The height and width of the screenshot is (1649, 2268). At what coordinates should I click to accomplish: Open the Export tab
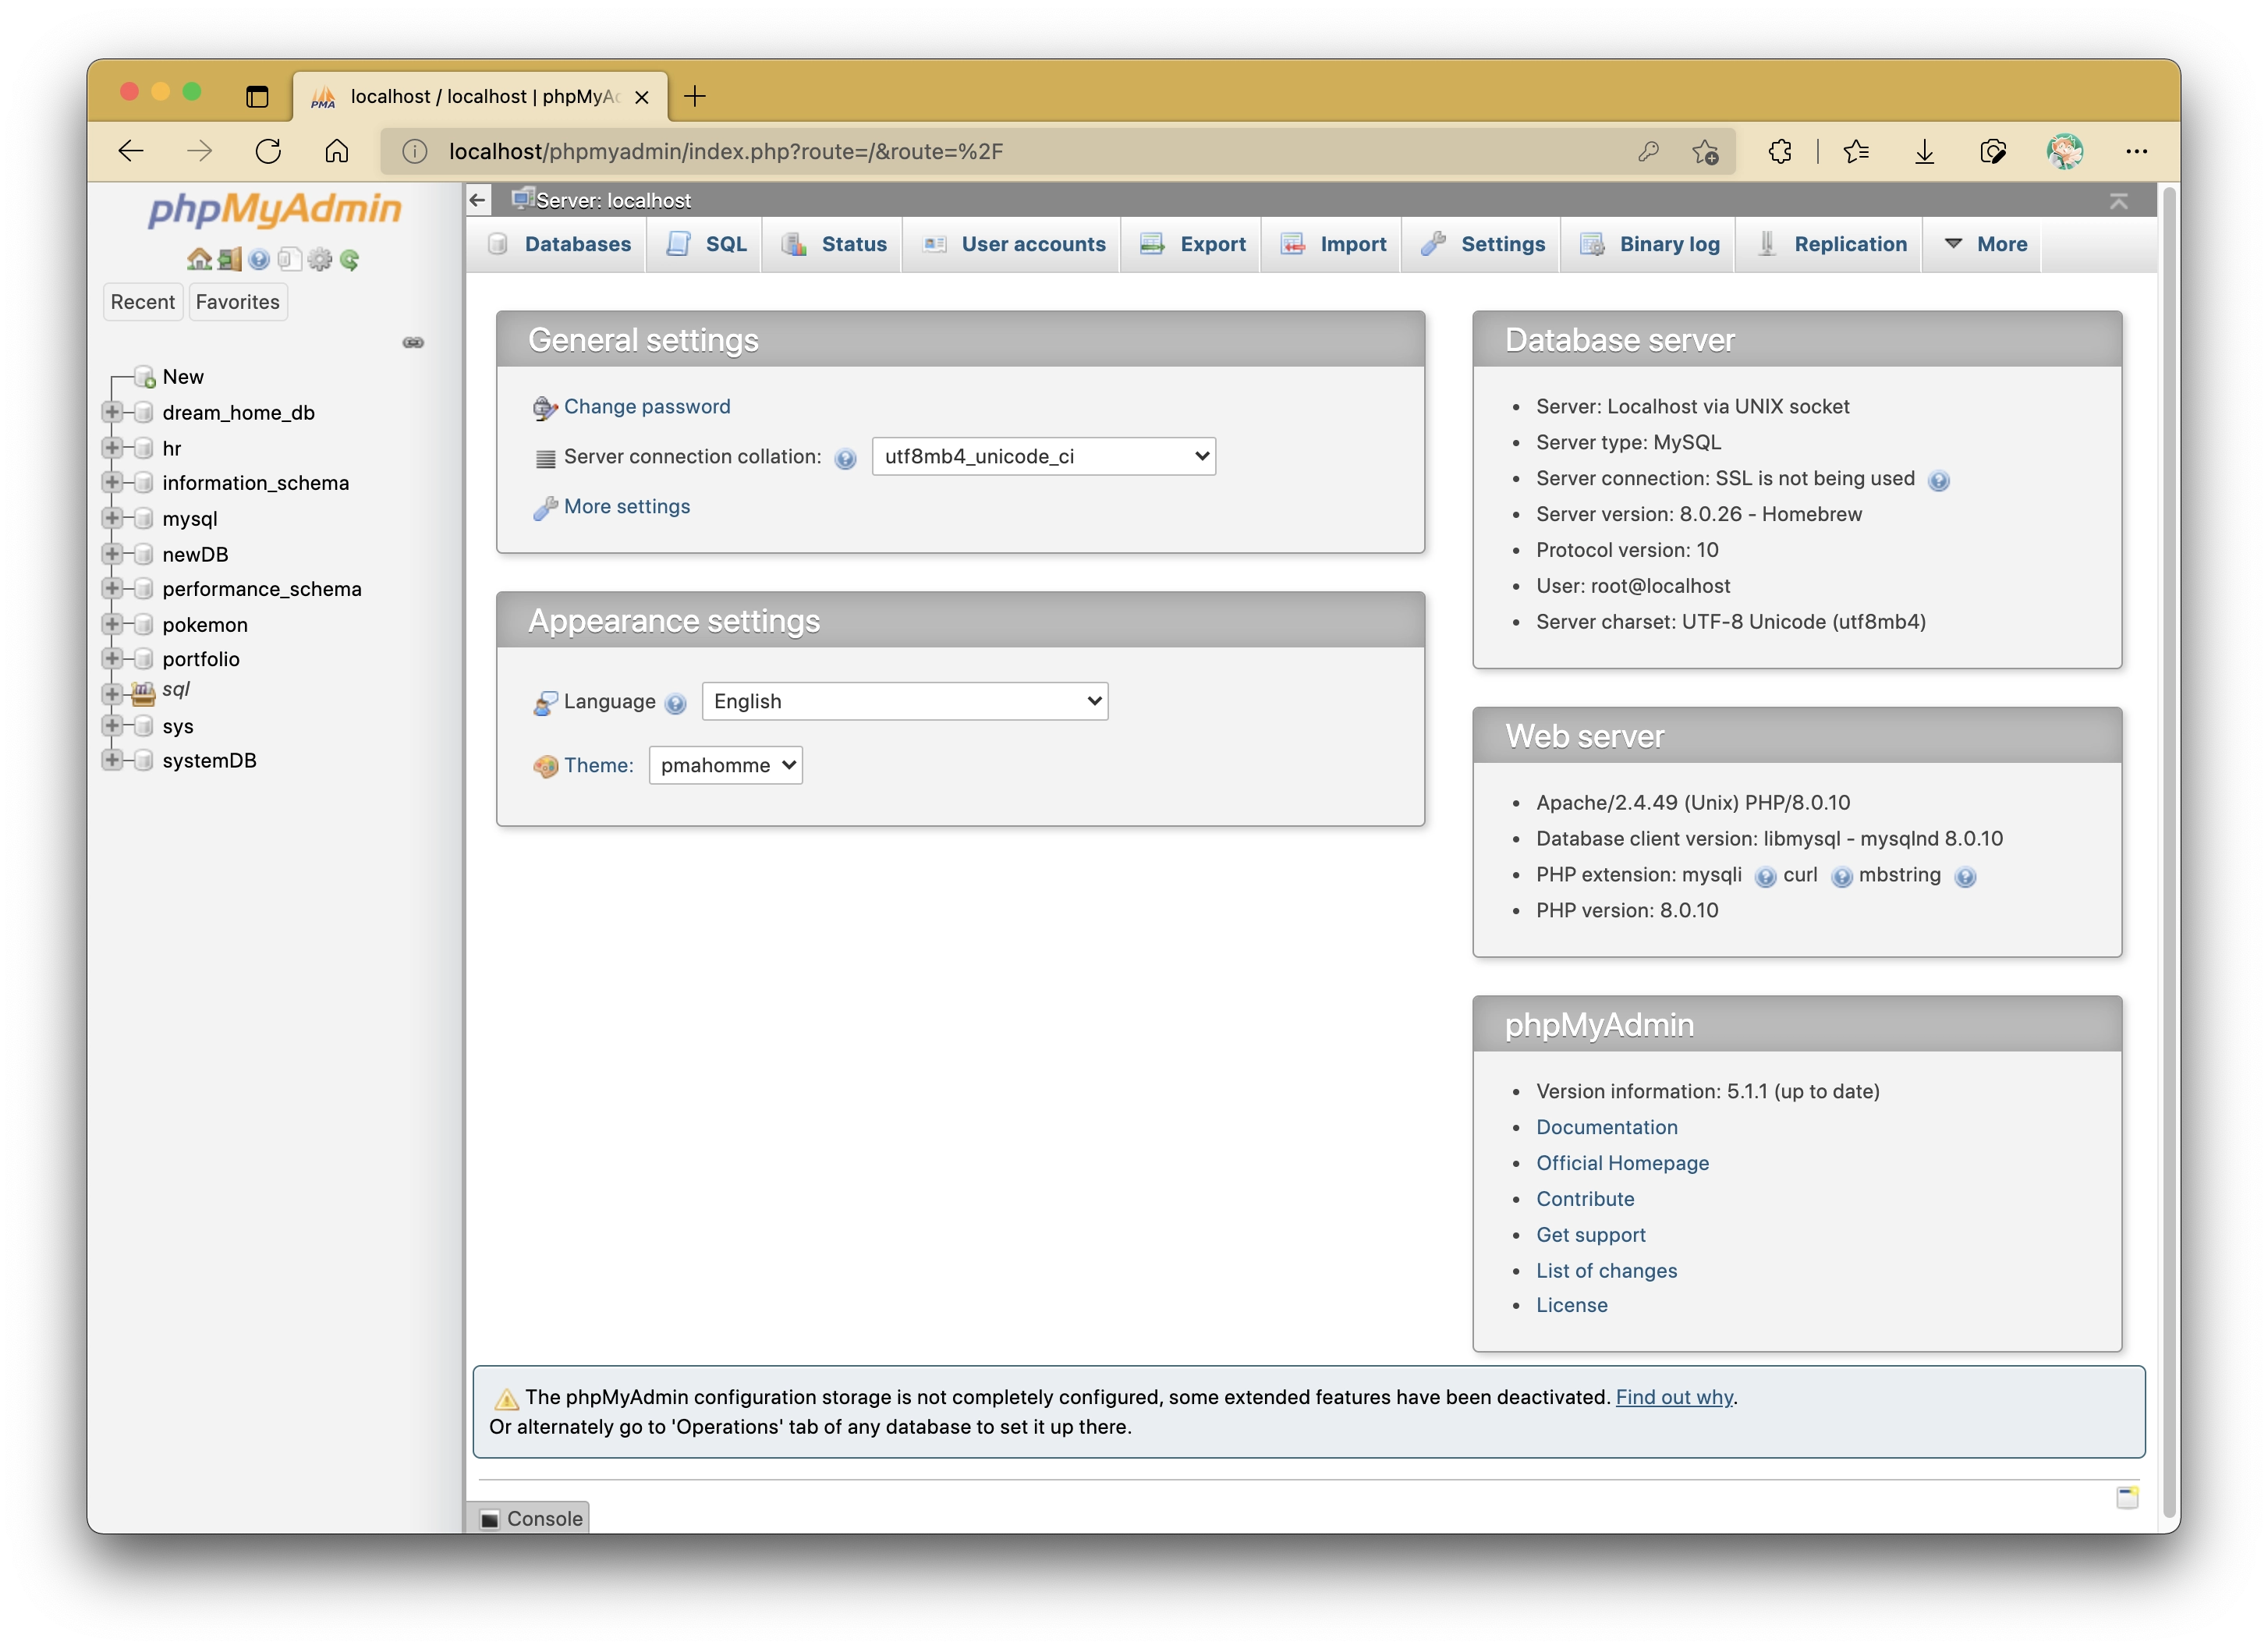[1192, 245]
